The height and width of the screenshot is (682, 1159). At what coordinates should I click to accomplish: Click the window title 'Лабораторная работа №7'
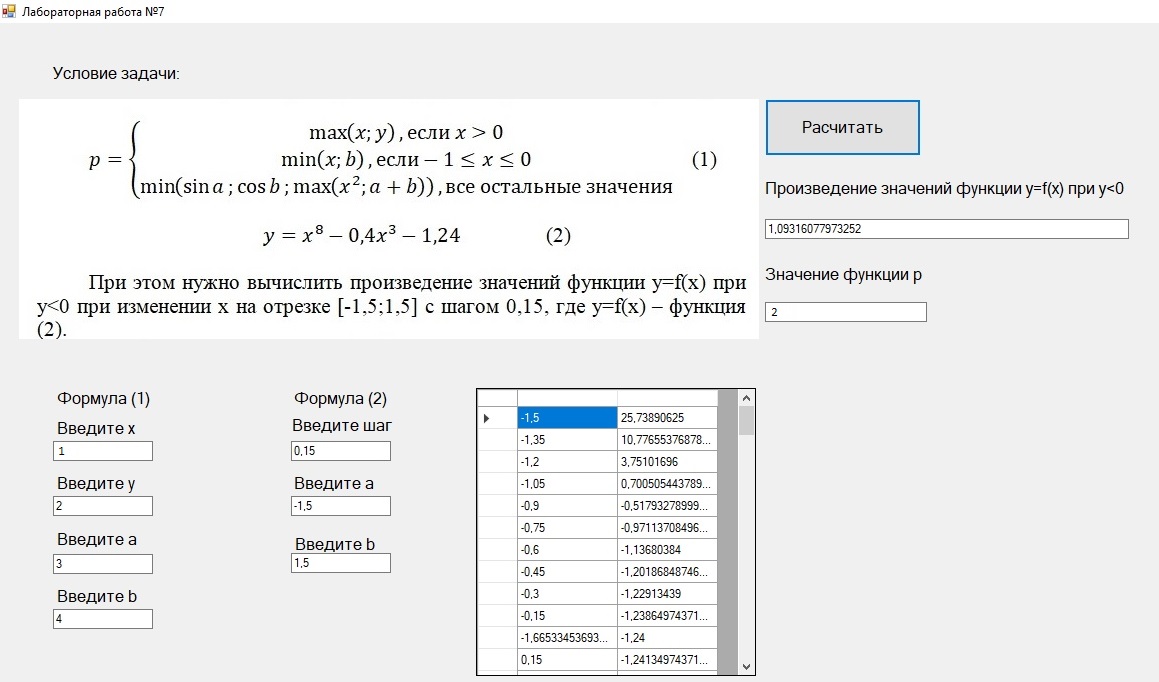[93, 12]
